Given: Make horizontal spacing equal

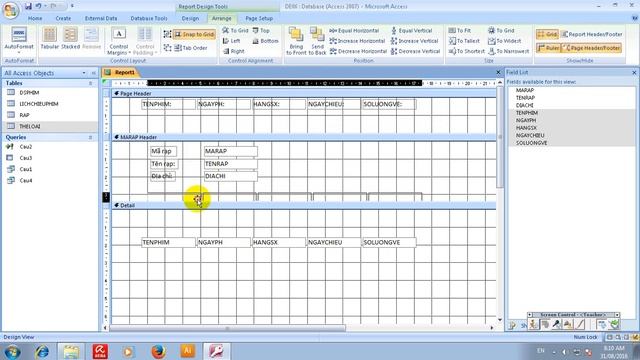Looking at the screenshot, I should tap(354, 31).
